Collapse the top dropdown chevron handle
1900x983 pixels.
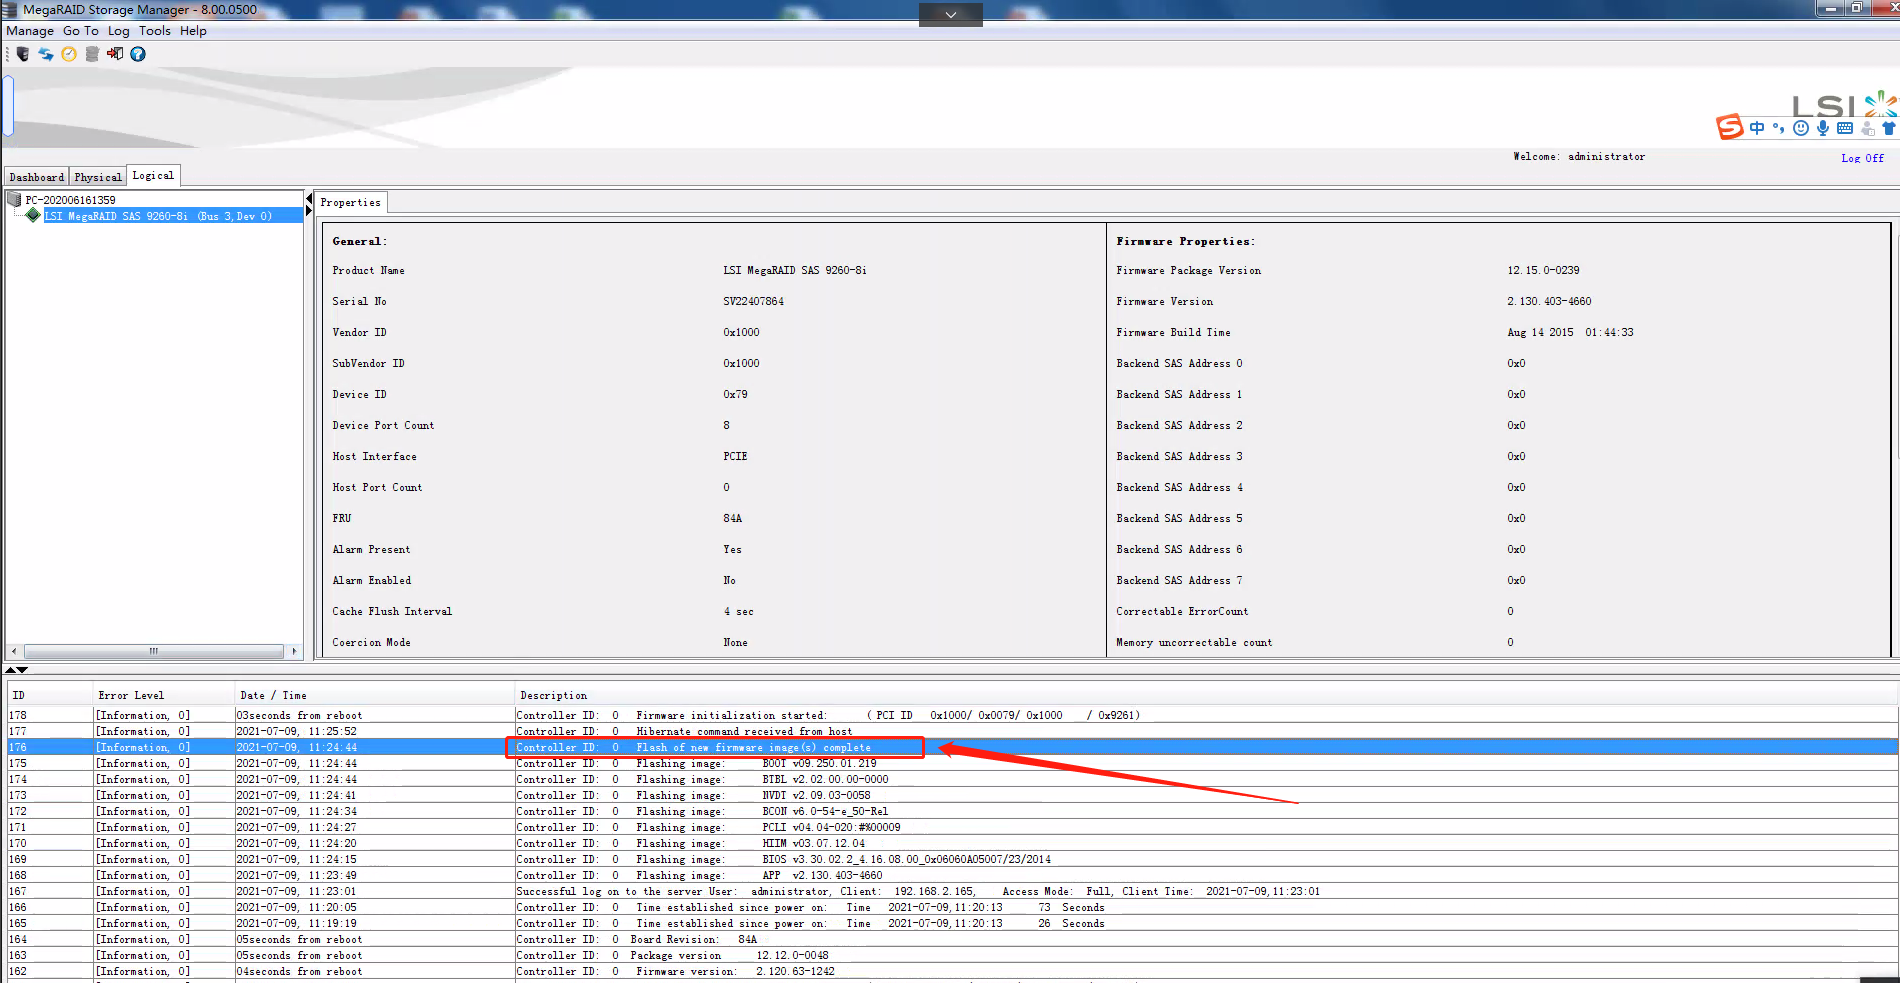tap(950, 14)
